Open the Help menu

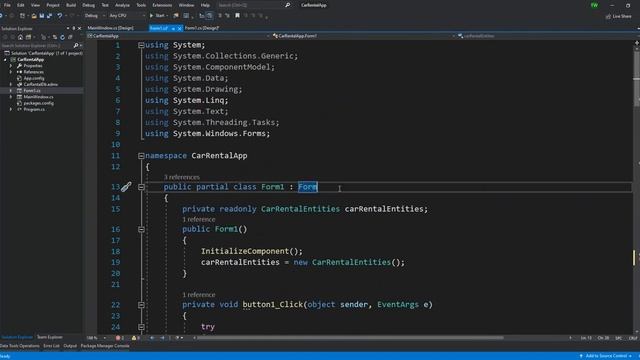point(205,5)
